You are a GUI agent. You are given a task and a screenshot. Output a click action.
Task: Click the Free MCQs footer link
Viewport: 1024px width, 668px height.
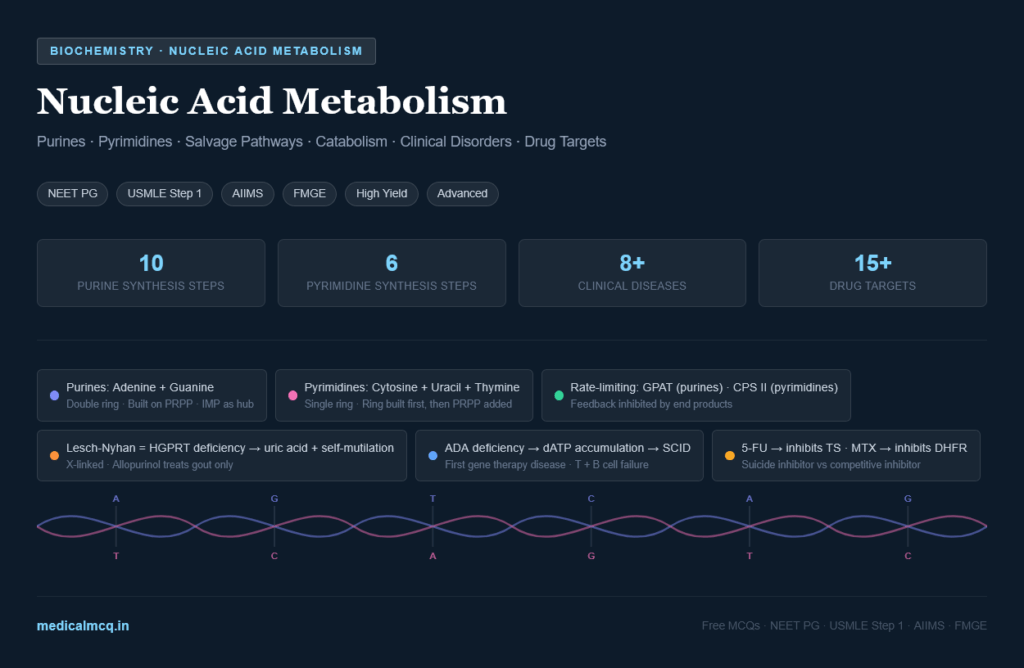tap(731, 625)
